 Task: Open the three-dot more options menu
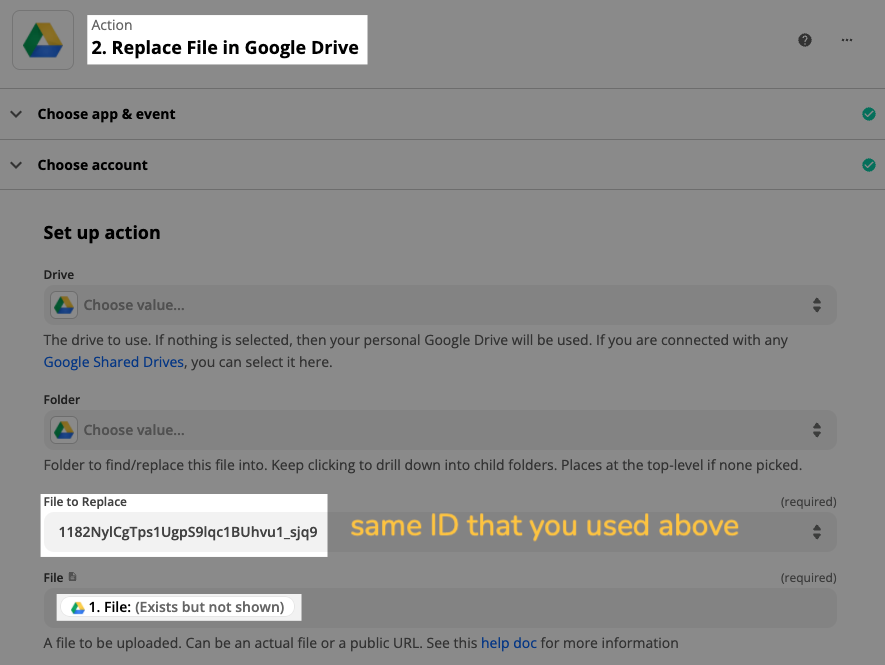pyautogui.click(x=847, y=40)
